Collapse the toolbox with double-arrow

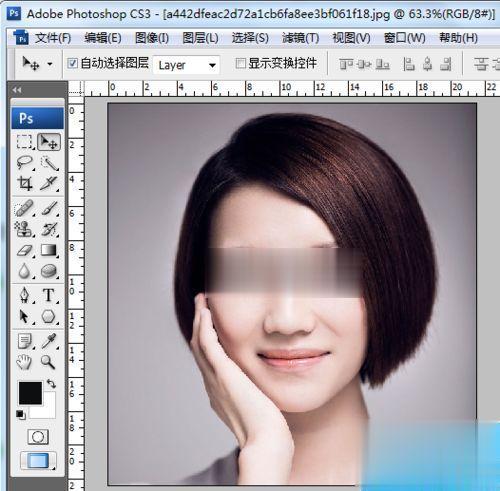tap(17, 90)
